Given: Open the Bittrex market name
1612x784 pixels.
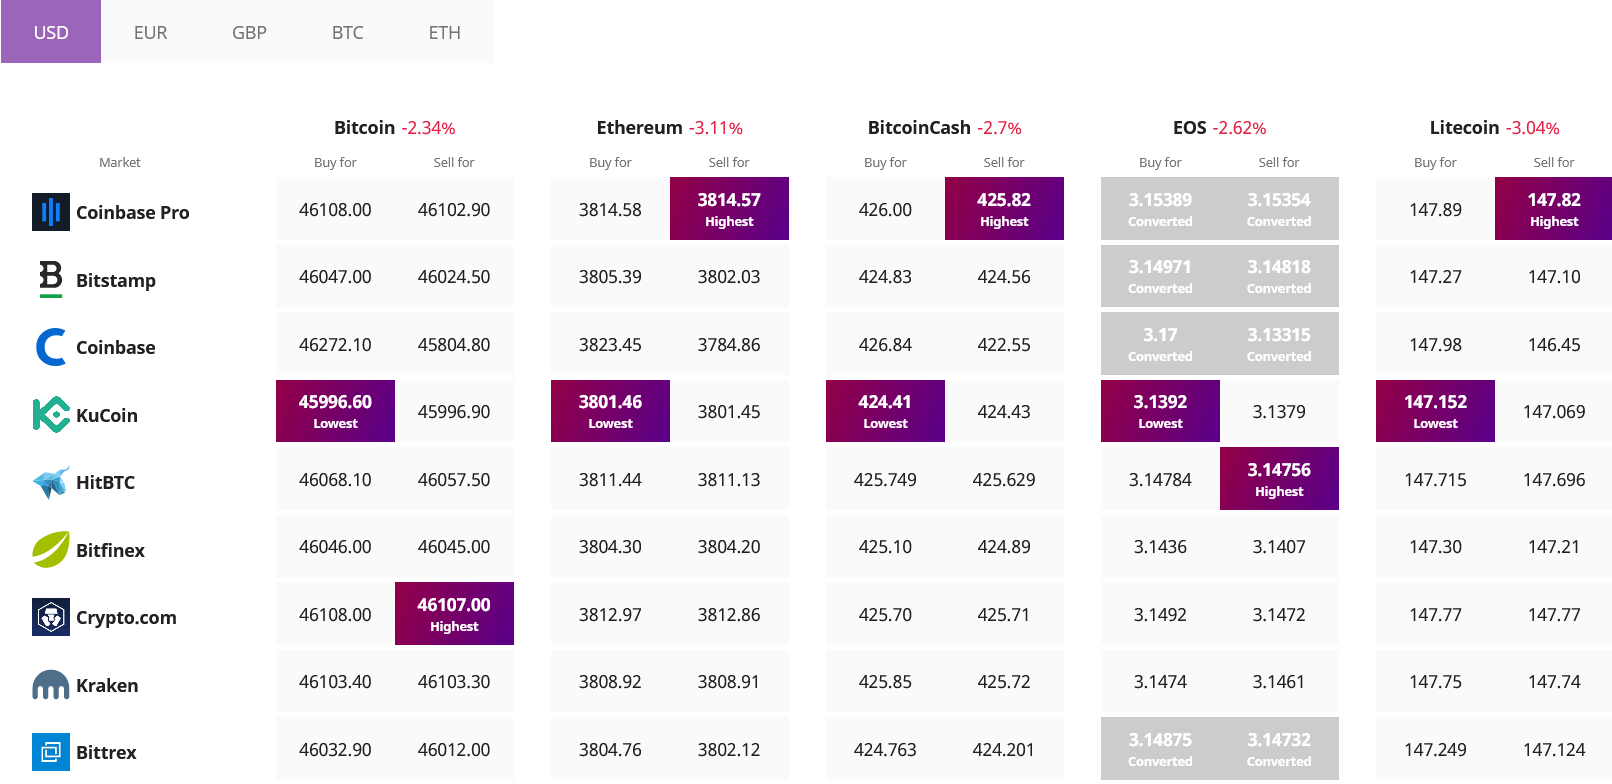Looking at the screenshot, I should pos(106,752).
